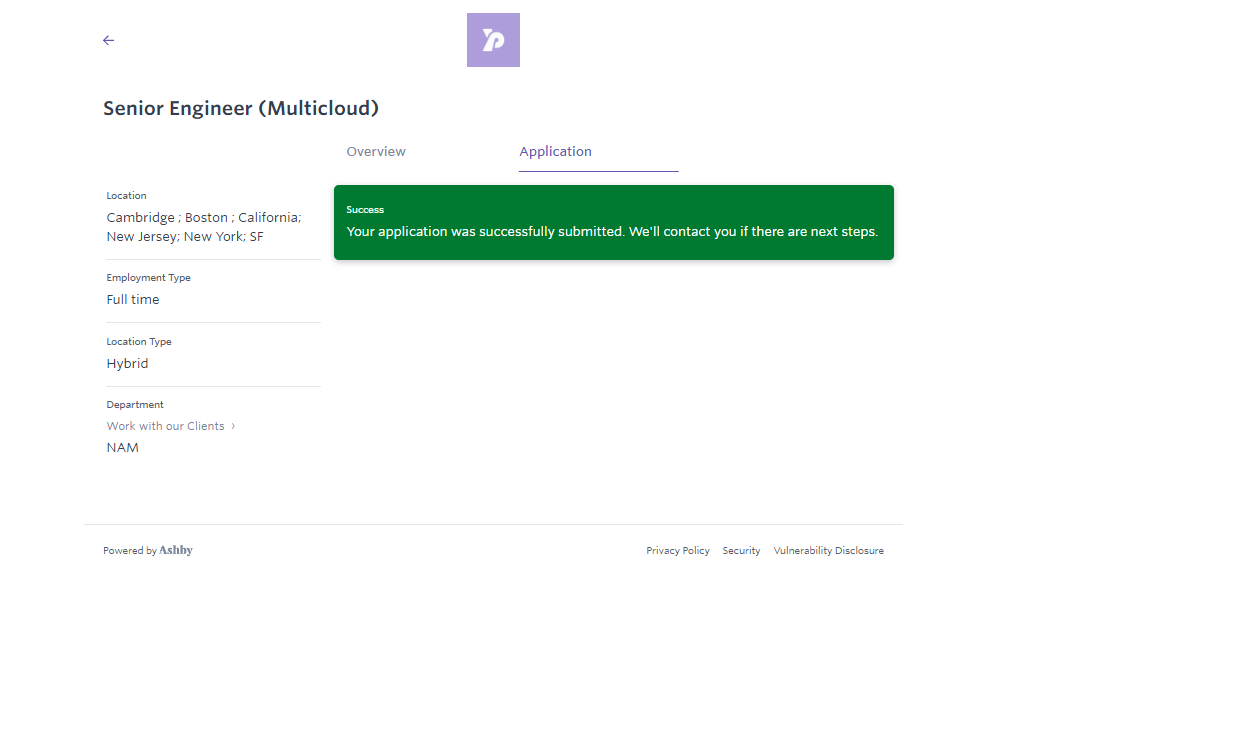Click the chevron after Work with our Clients
Image resolution: width=1233 pixels, height=736 pixels.
click(x=233, y=426)
